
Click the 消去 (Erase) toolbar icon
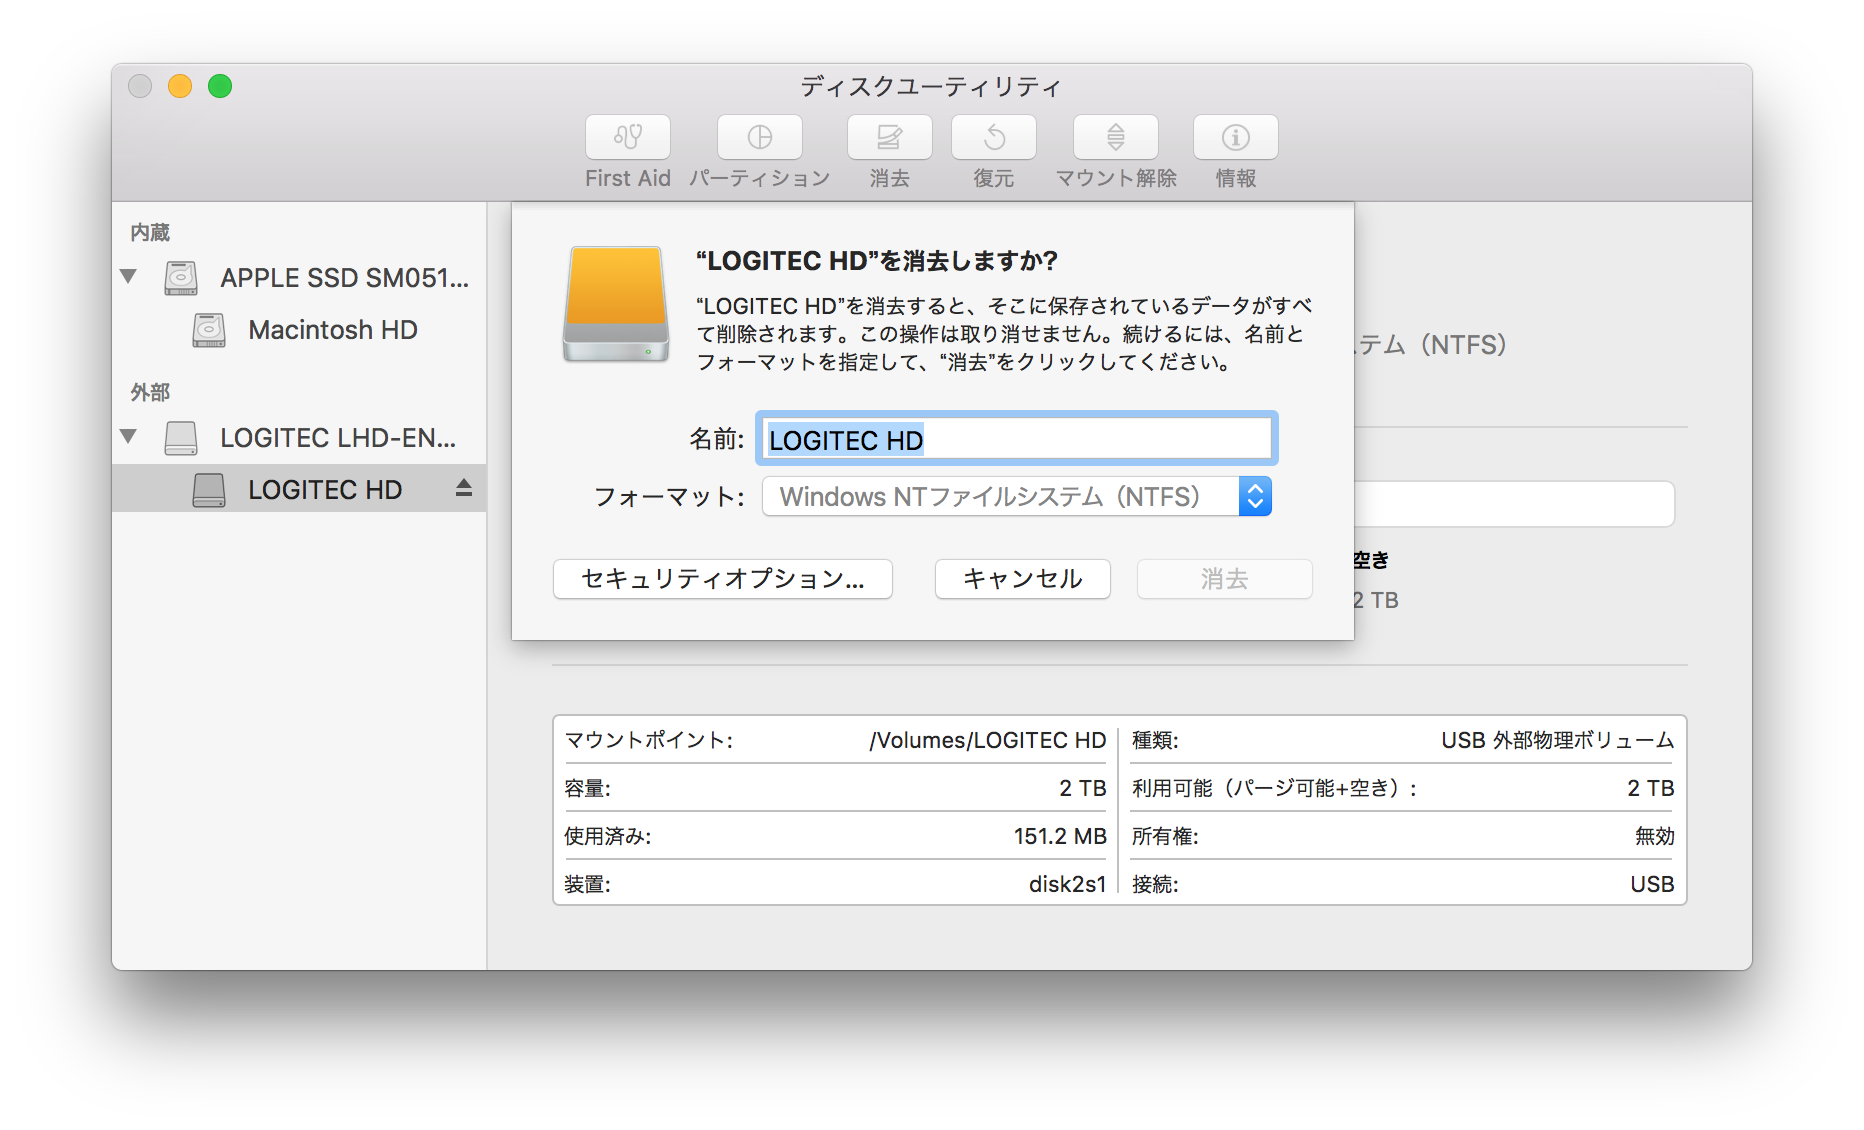(890, 137)
